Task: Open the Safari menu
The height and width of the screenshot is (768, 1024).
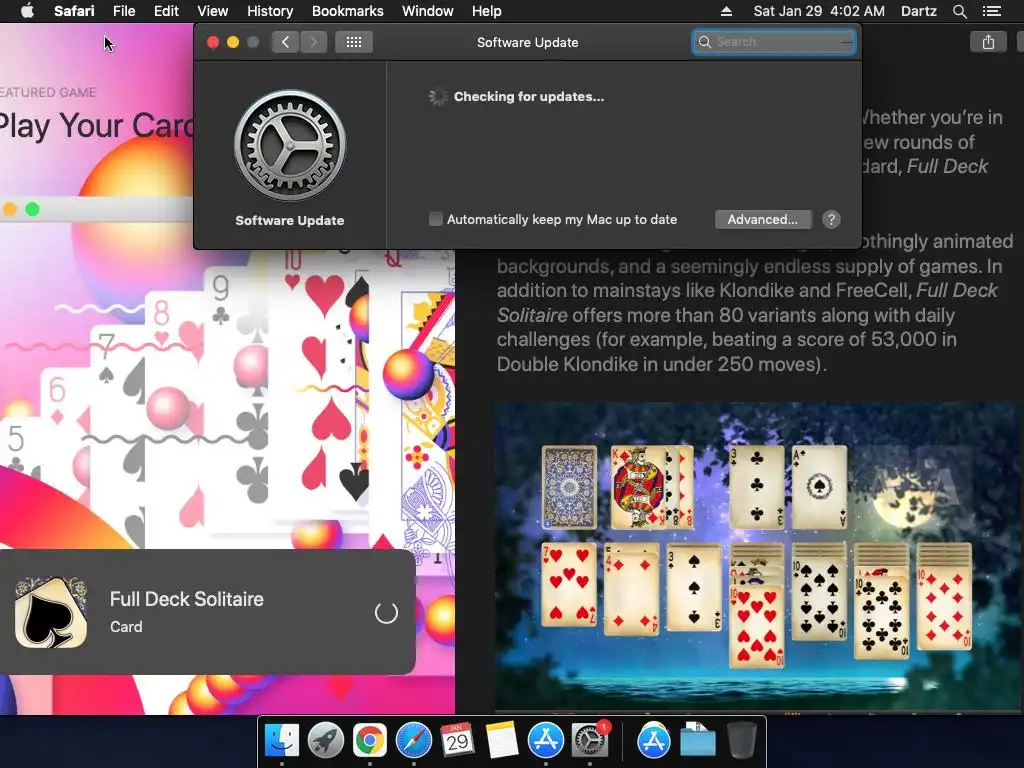Action: (74, 11)
